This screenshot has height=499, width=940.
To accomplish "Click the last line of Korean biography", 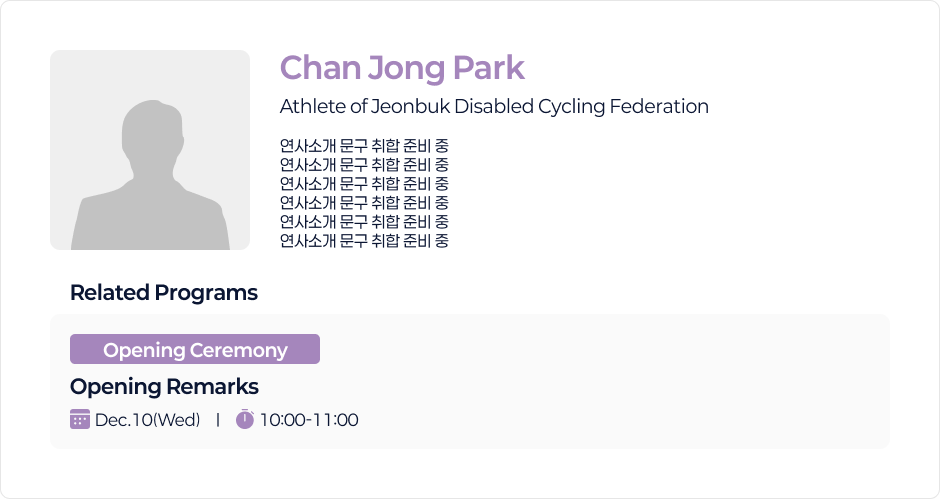I will pyautogui.click(x=364, y=241).
